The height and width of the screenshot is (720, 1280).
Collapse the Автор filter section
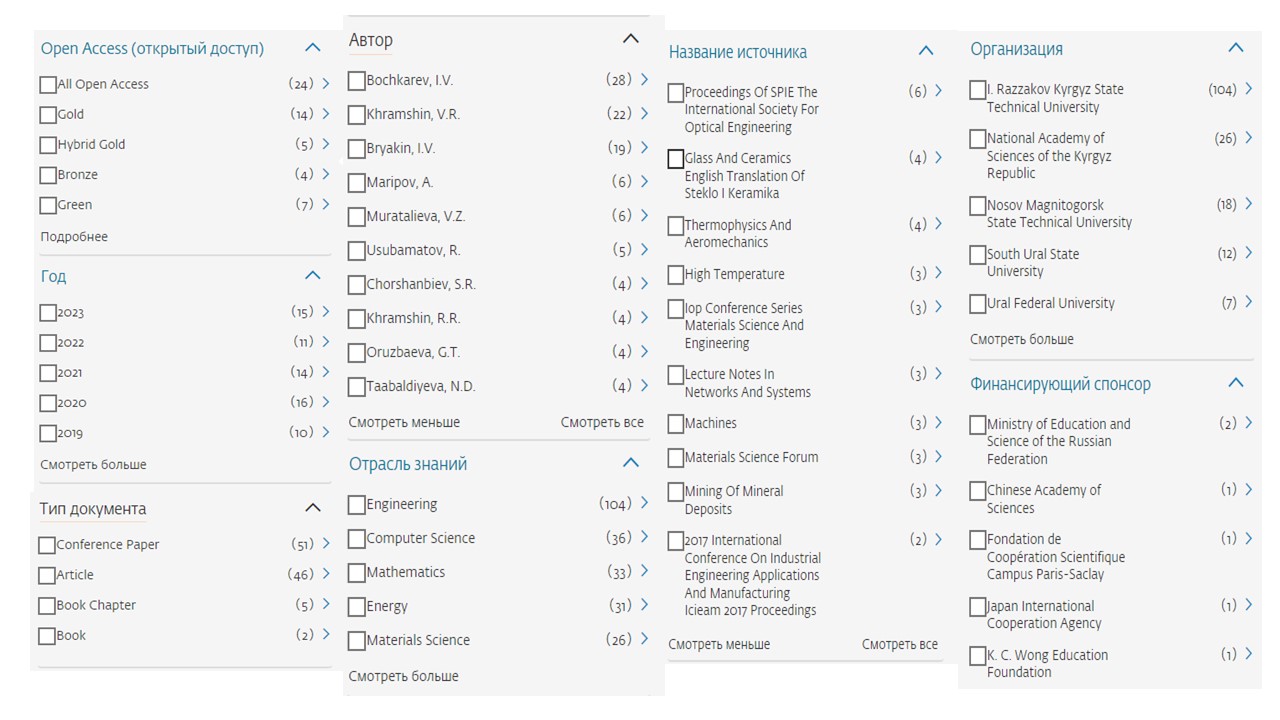pos(630,39)
